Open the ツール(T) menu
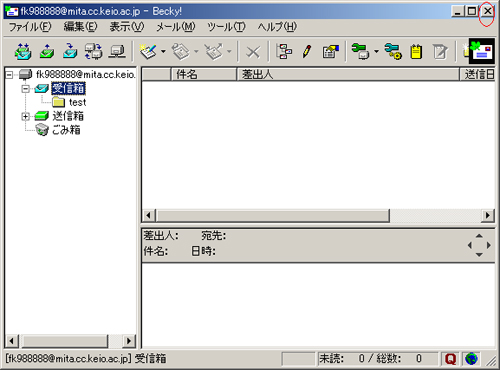Viewport: 500px width, 370px height. (x=226, y=27)
